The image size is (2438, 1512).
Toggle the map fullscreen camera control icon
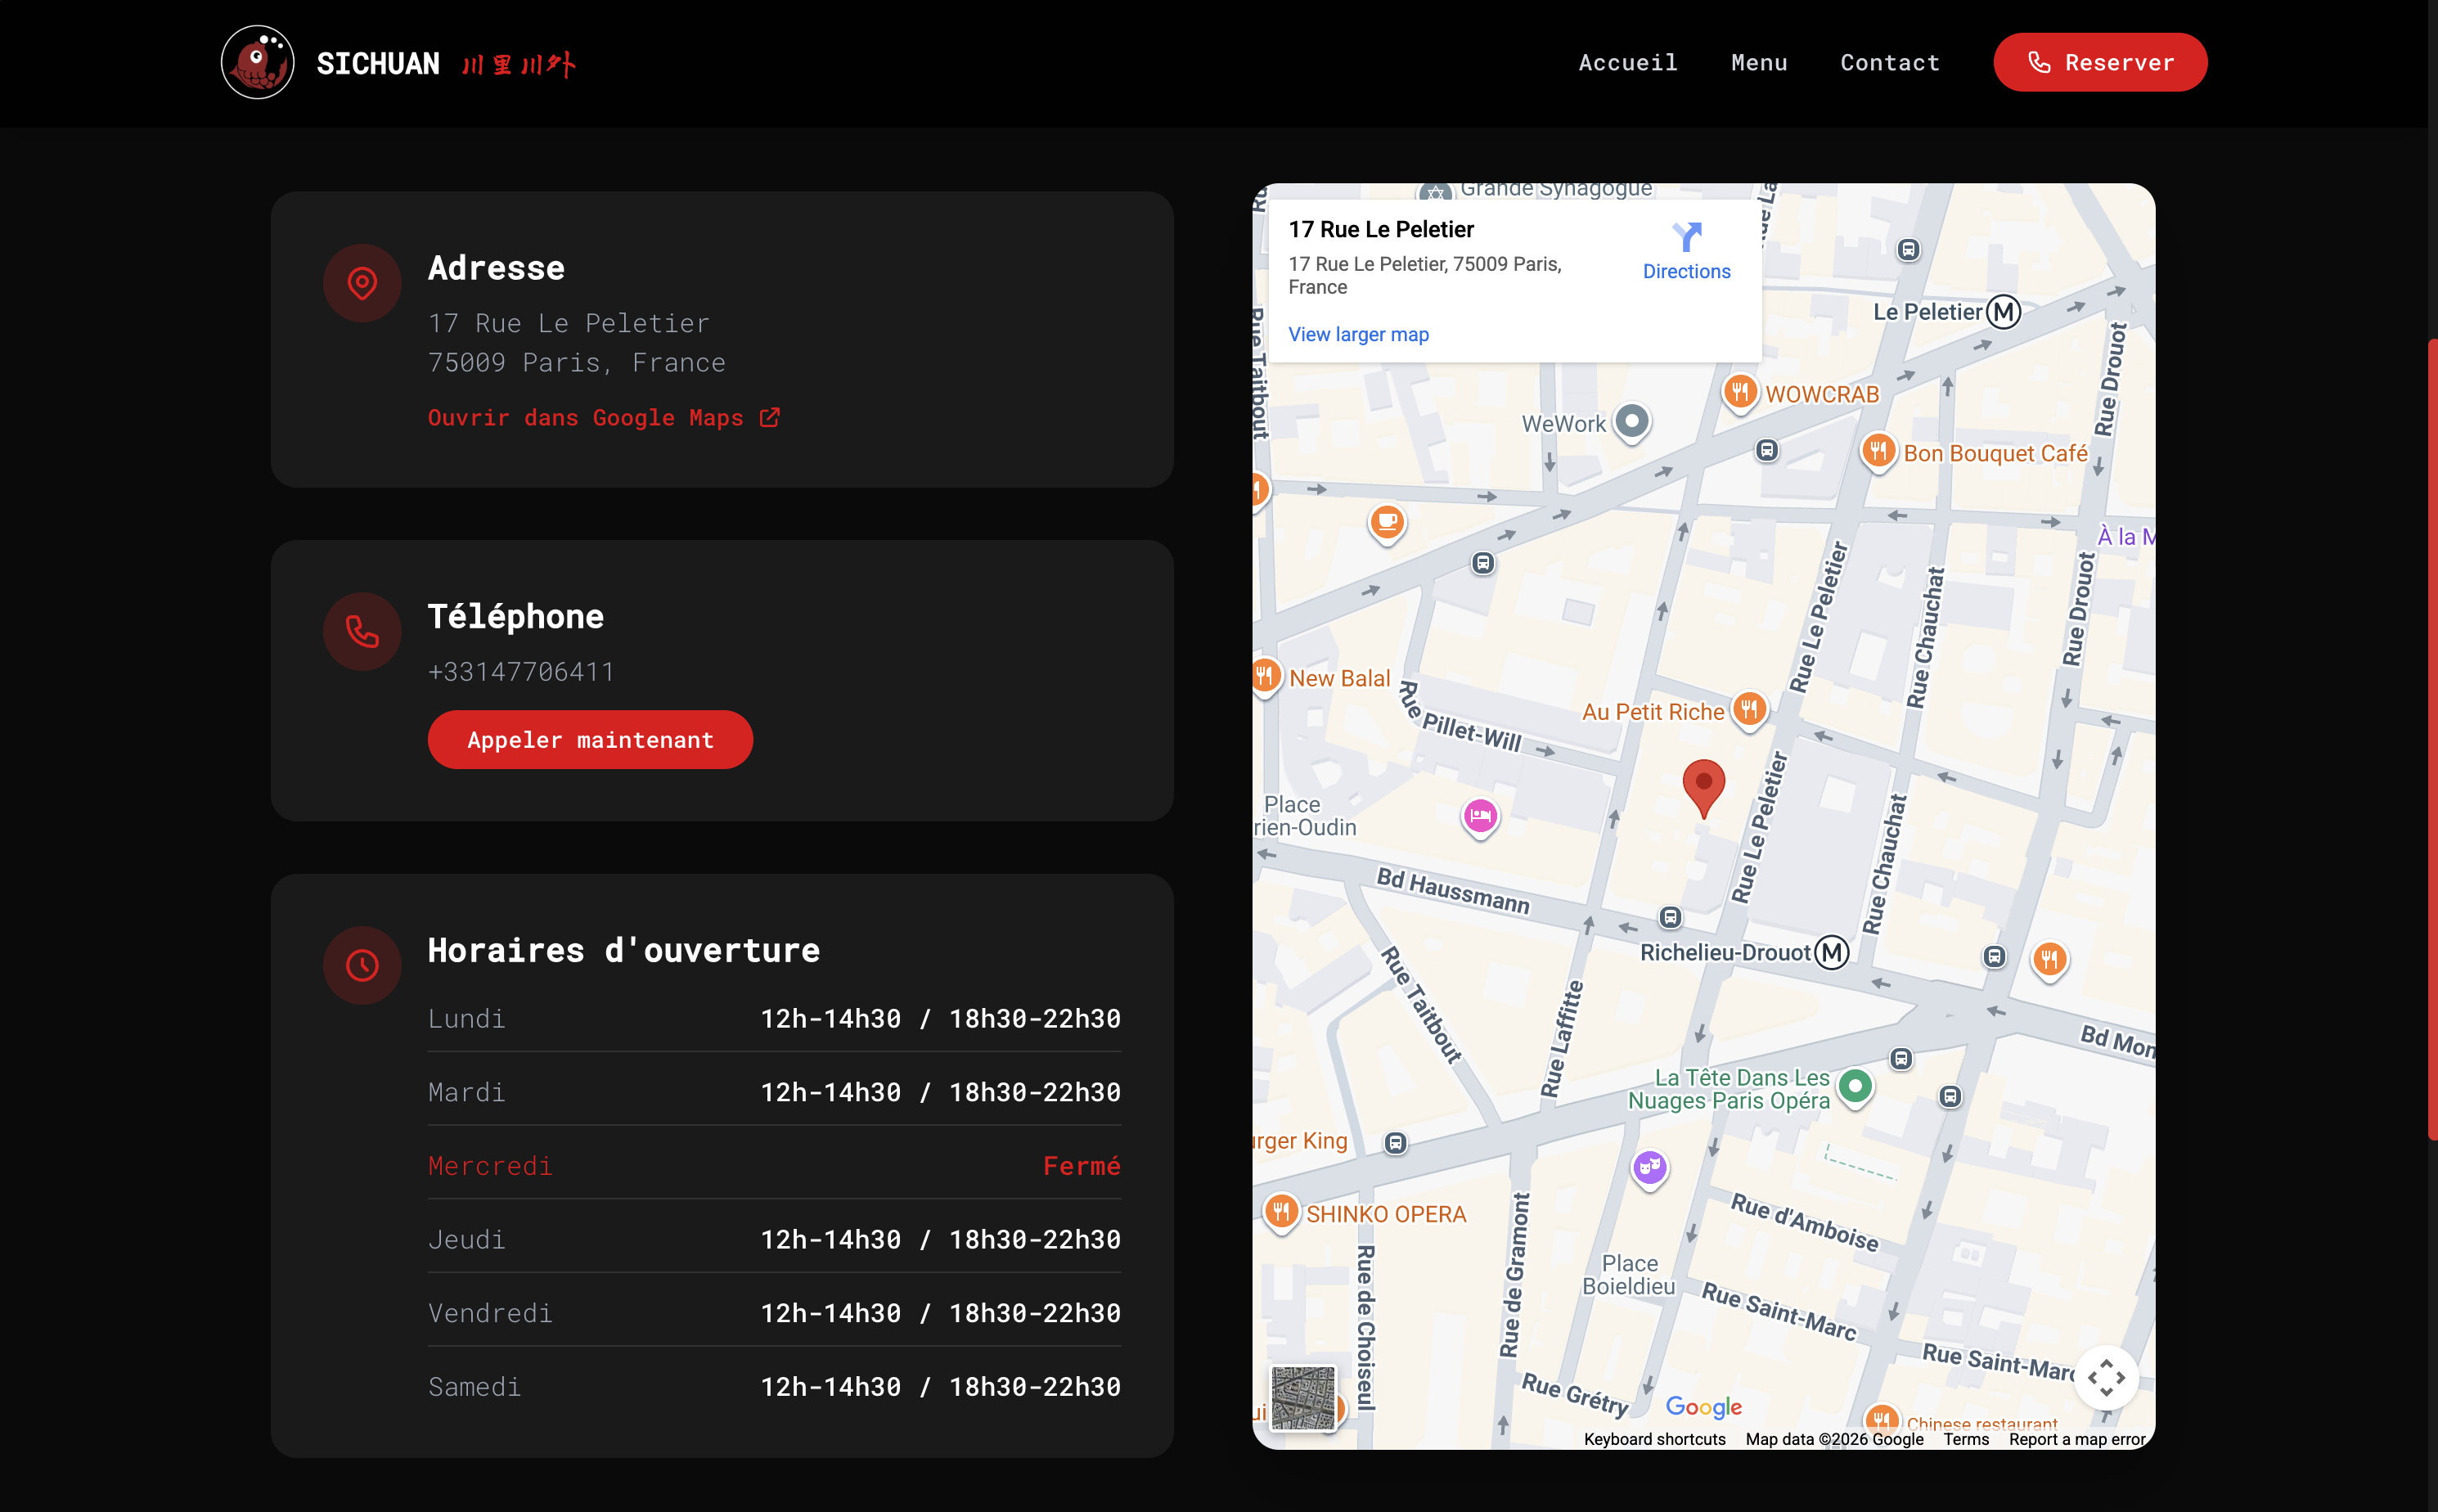[2106, 1377]
